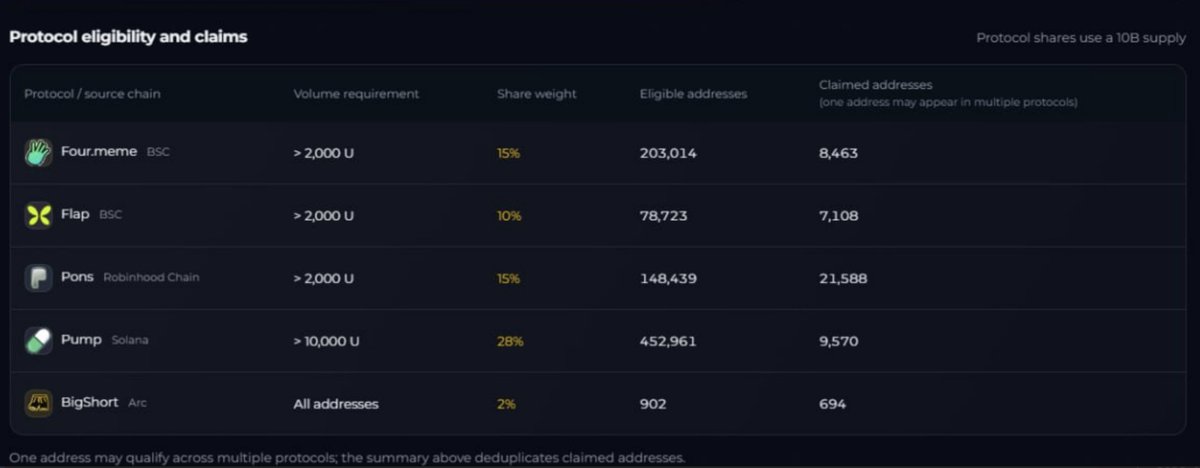Select the BigShort Arc row label
1200x468 pixels.
point(104,403)
